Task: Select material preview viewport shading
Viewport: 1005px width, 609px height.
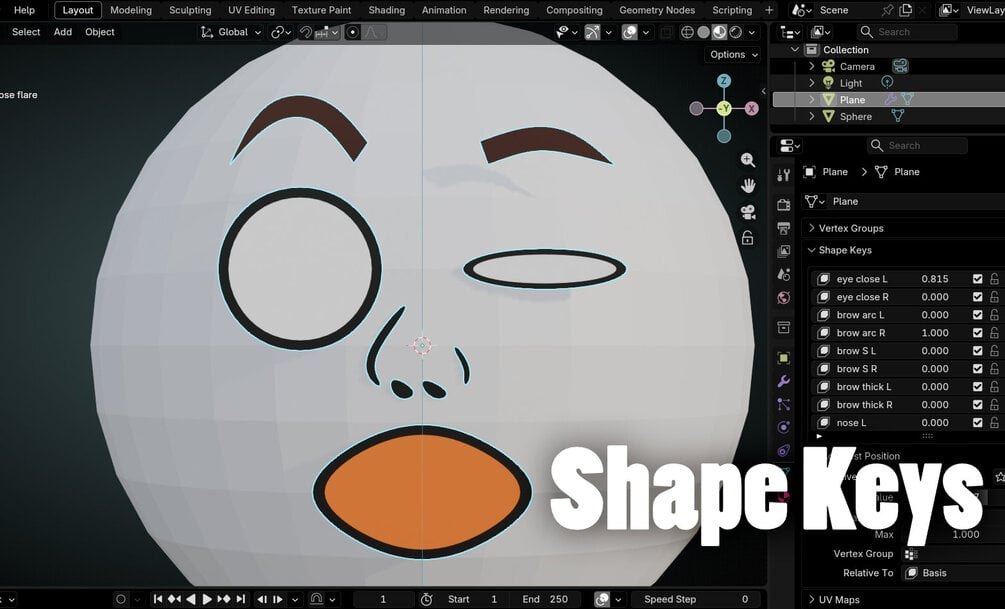Action: (x=719, y=32)
